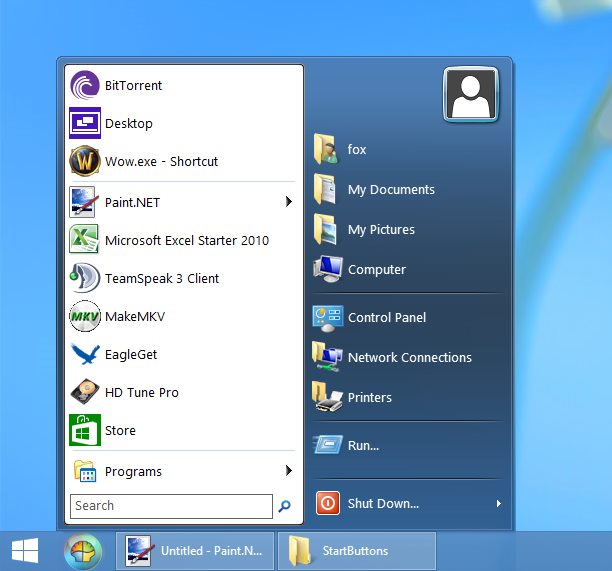Image resolution: width=612 pixels, height=571 pixels.
Task: Open the Paint.NET icon in start menu
Action: tap(82, 202)
